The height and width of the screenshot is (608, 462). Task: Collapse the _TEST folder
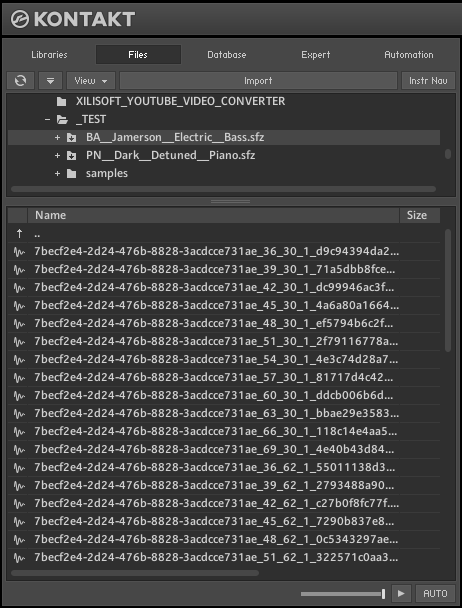pos(47,119)
